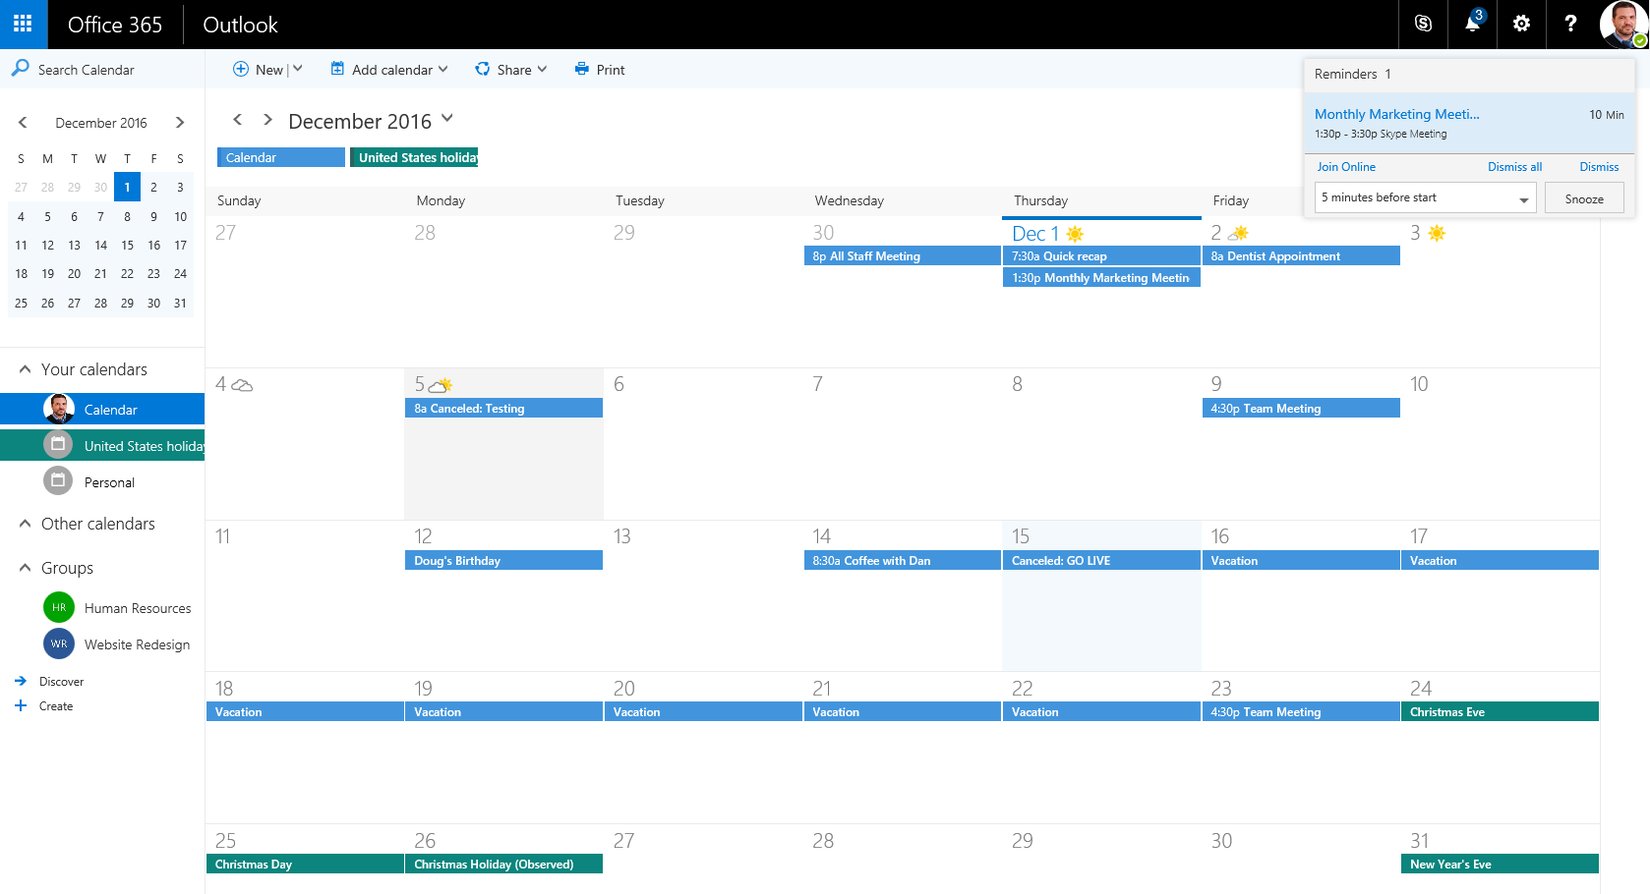Open 7:30a Quick recap event

tap(1101, 256)
